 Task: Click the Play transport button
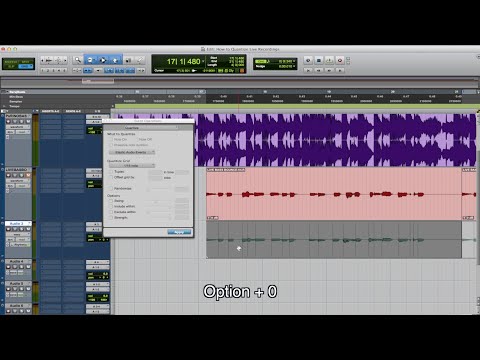tap(329, 60)
